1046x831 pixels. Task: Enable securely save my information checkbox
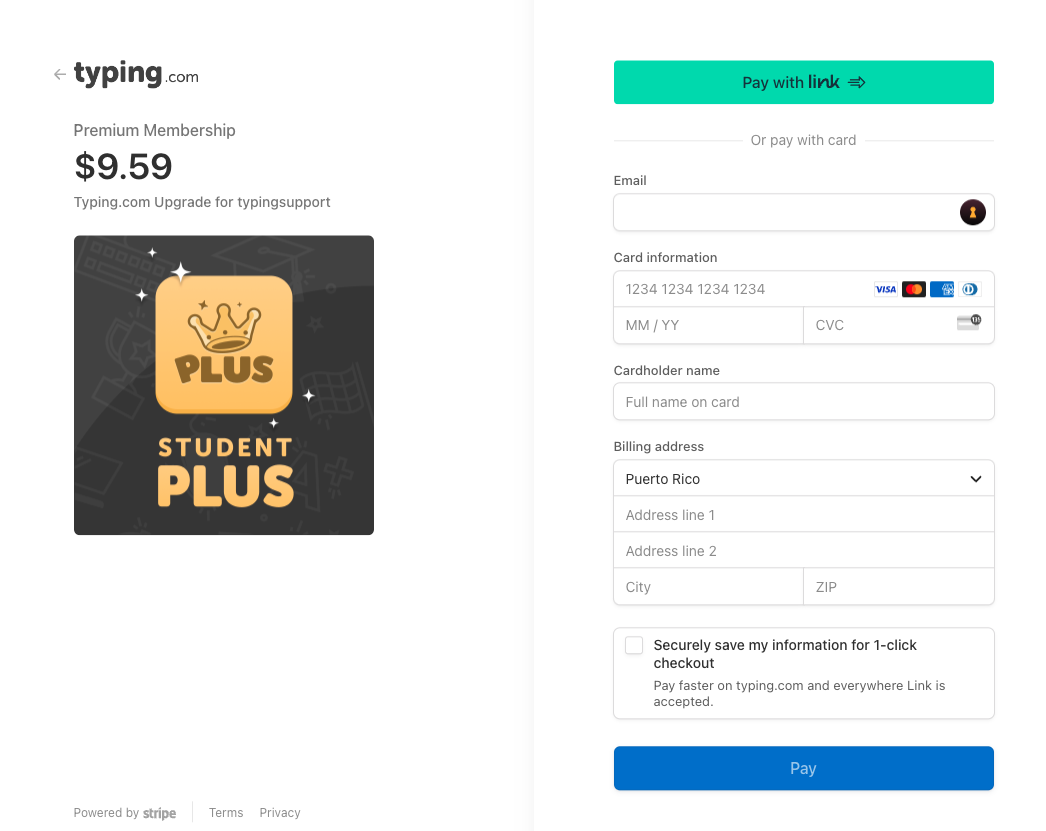634,646
